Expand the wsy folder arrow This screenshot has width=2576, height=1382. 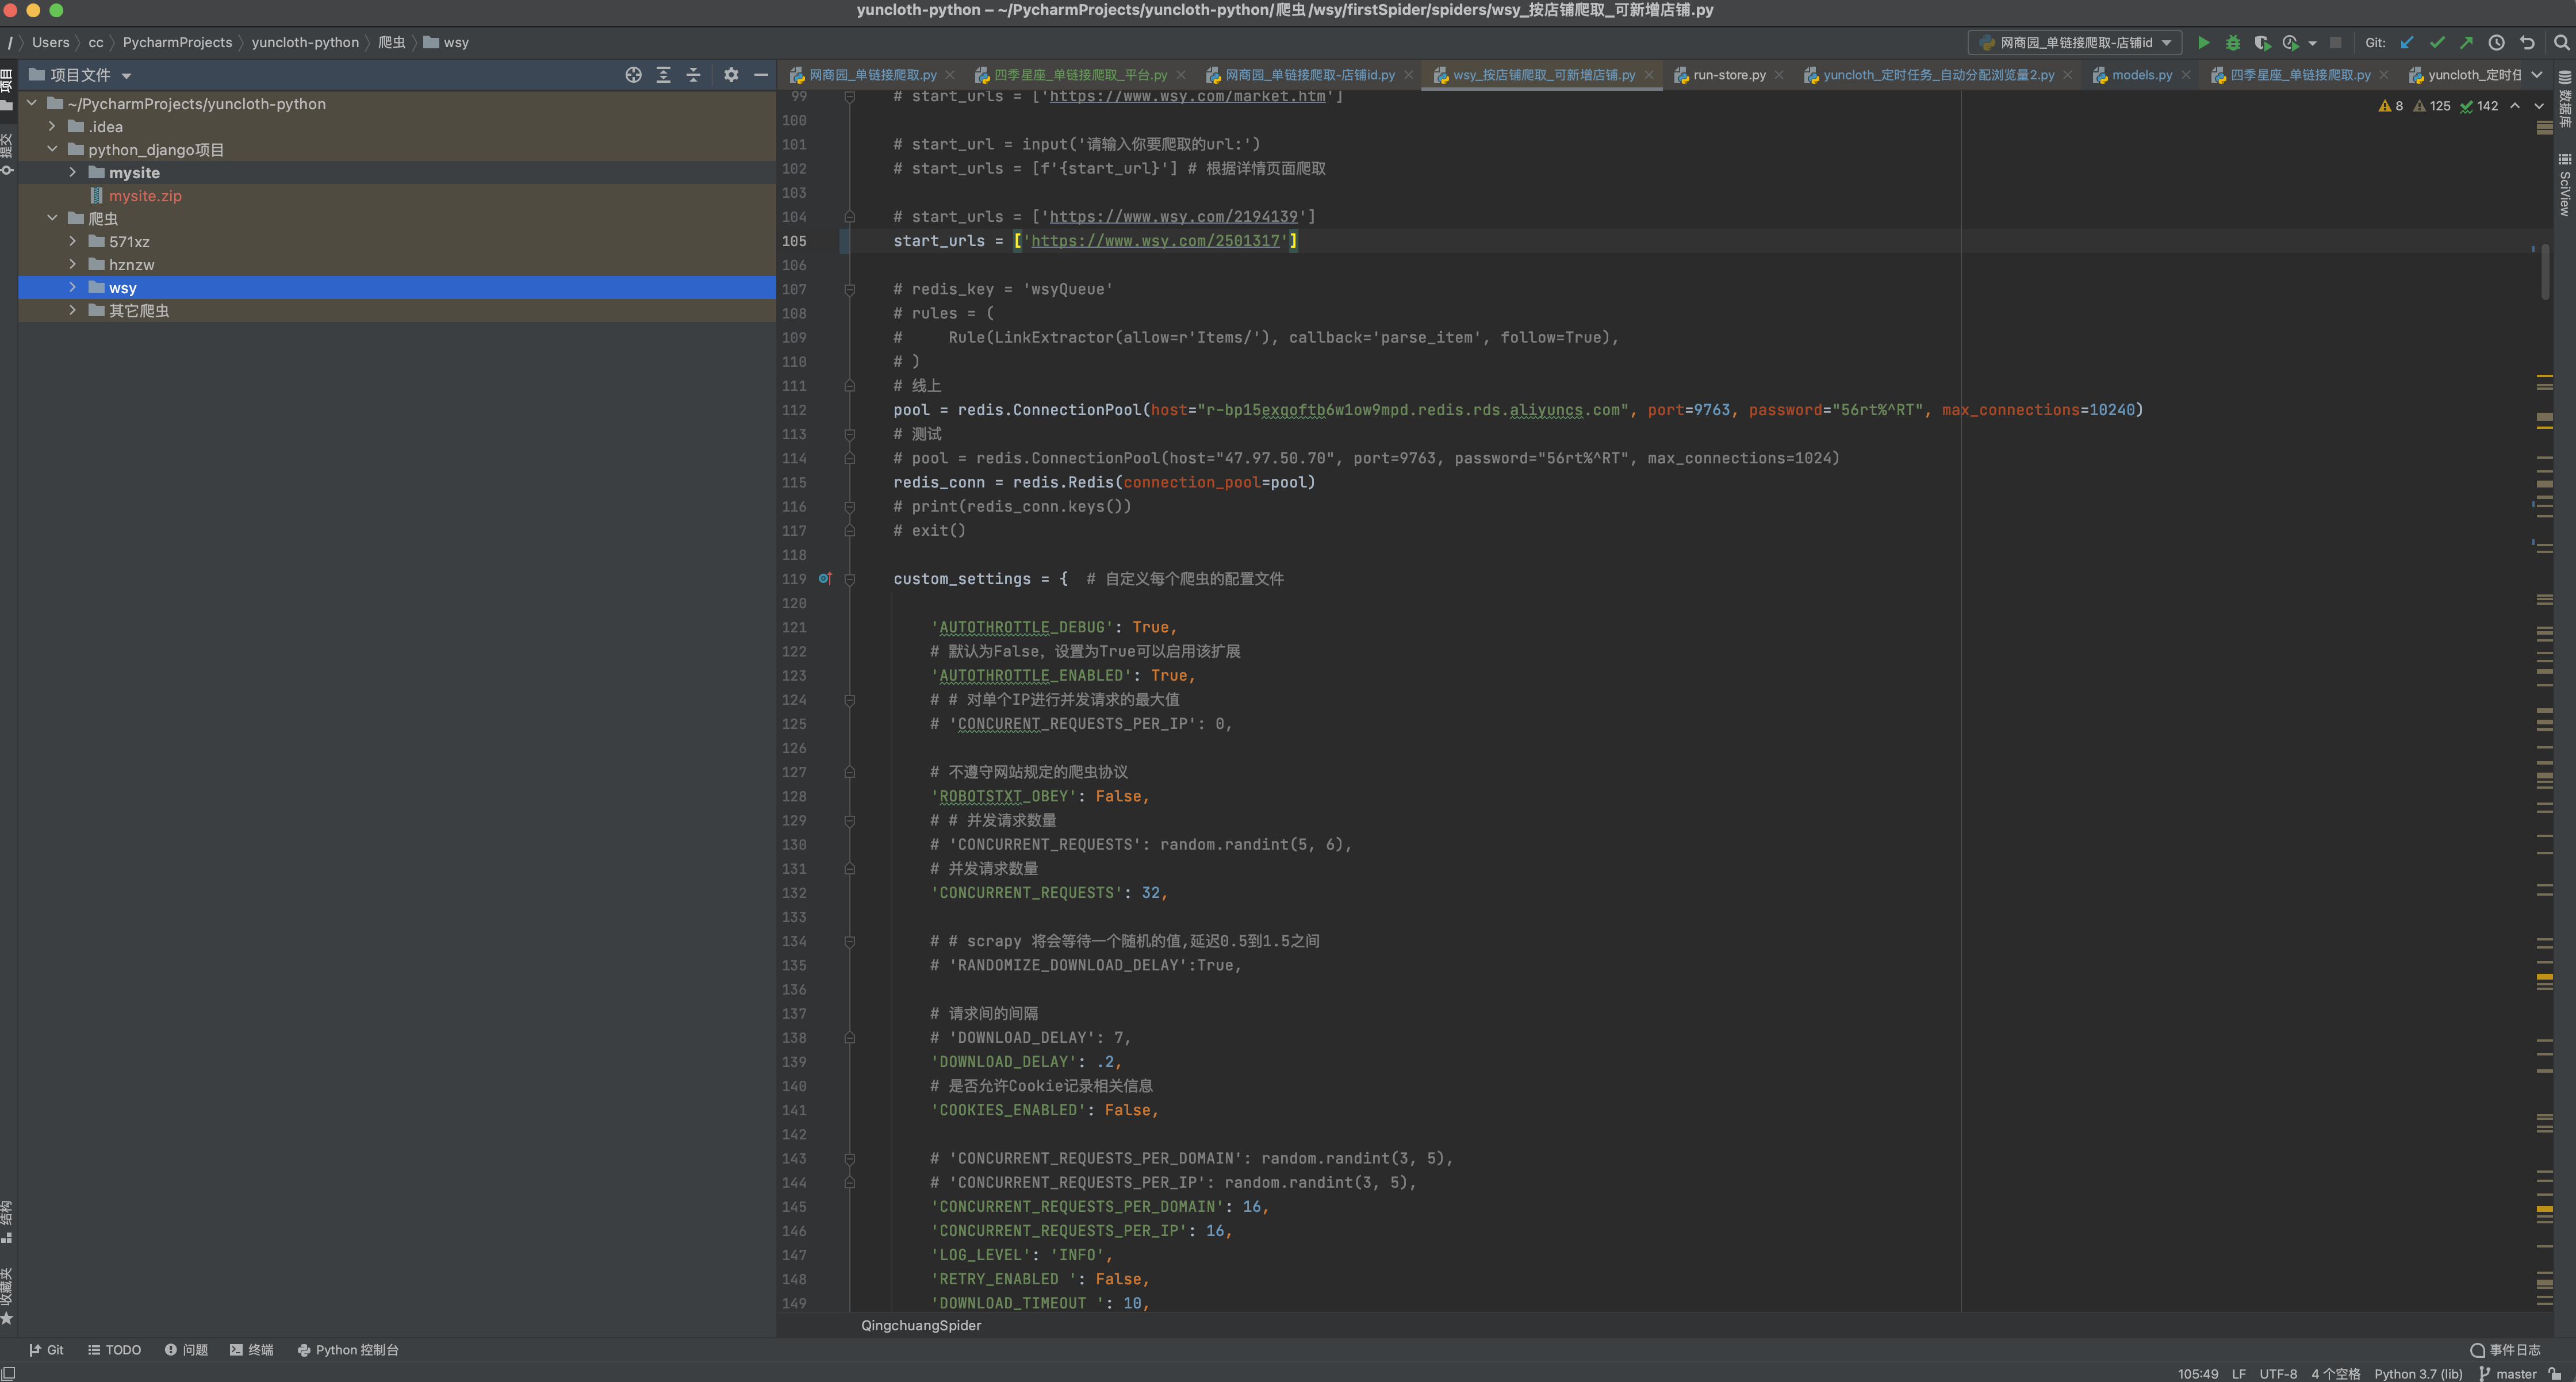[x=72, y=288]
